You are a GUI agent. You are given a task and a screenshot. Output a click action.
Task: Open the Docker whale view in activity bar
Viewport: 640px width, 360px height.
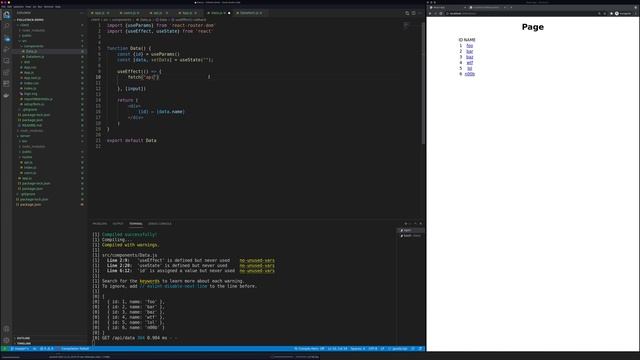6,95
